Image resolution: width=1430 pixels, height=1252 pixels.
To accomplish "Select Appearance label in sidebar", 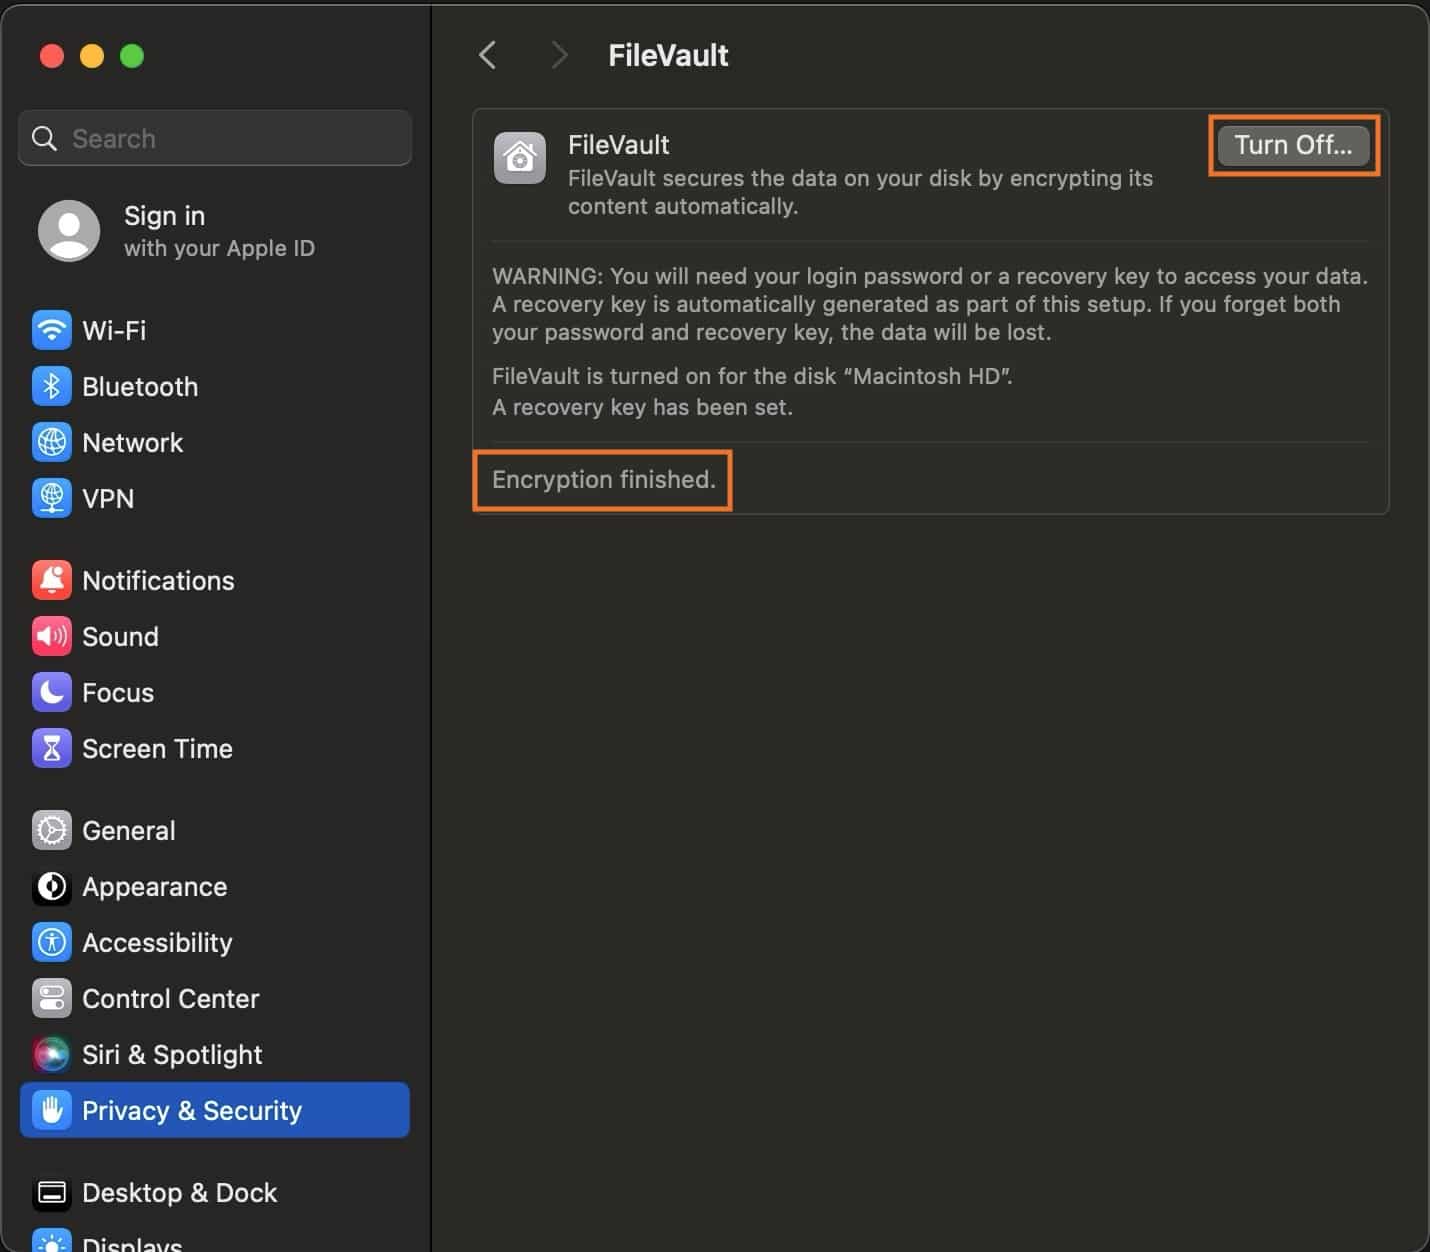I will pos(155,886).
